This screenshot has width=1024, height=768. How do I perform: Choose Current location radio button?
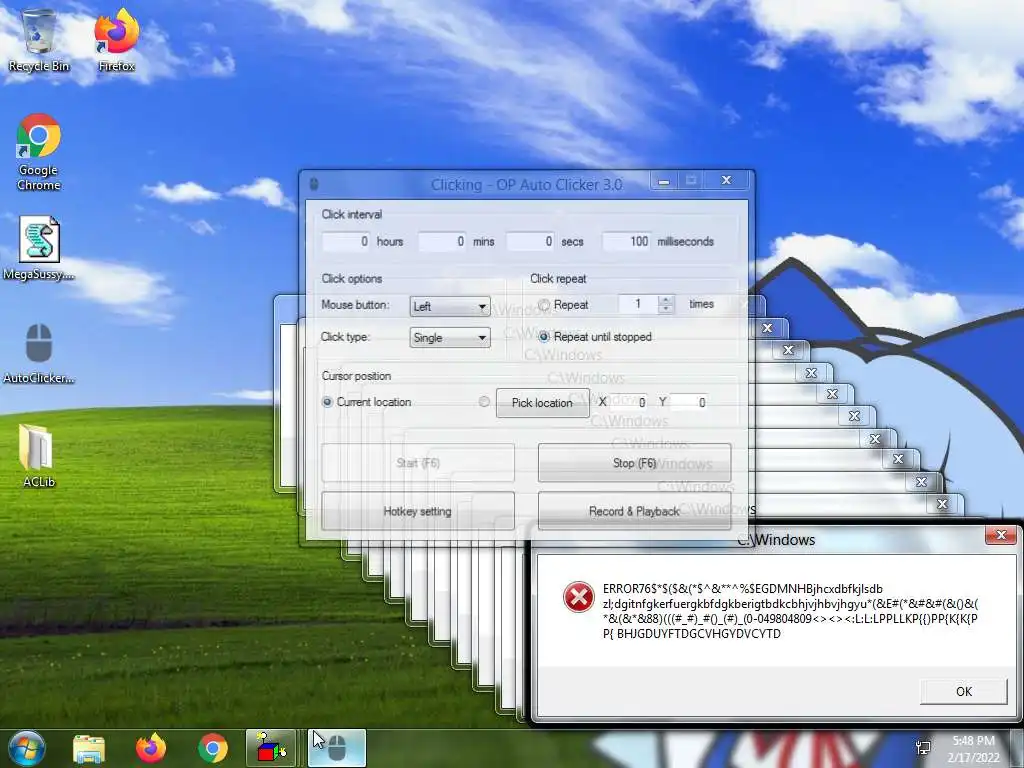click(327, 402)
